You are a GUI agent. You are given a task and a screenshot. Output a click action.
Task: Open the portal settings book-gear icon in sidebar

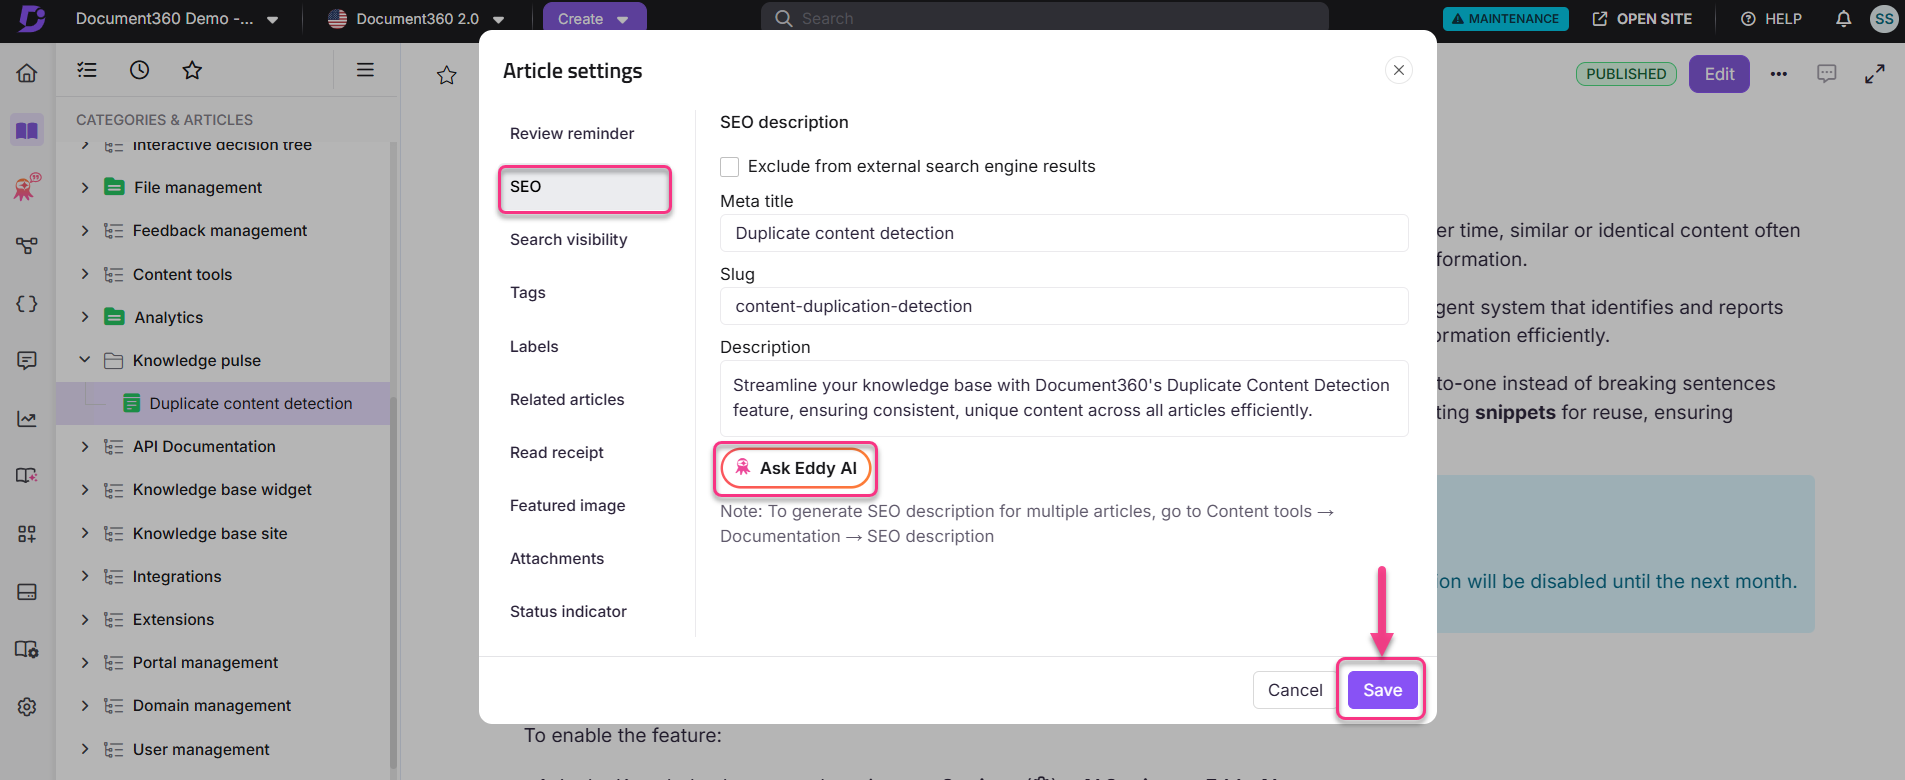(x=27, y=649)
